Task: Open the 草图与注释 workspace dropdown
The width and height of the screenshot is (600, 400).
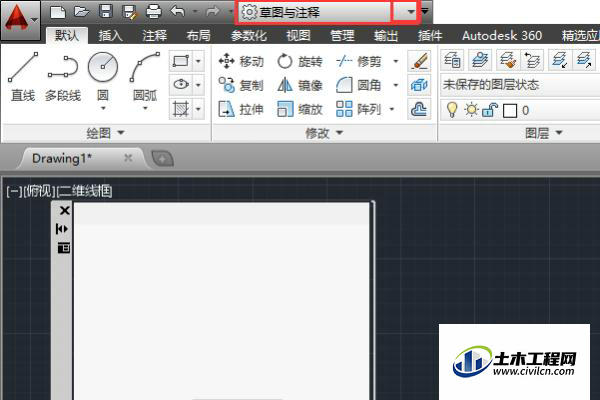Action: (x=411, y=12)
